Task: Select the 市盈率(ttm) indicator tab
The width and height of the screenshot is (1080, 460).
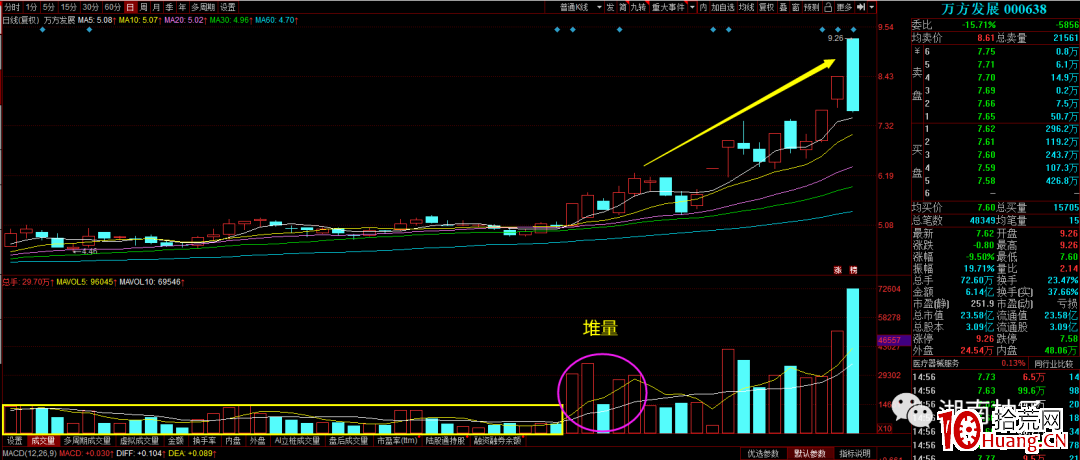Action: pyautogui.click(x=398, y=440)
